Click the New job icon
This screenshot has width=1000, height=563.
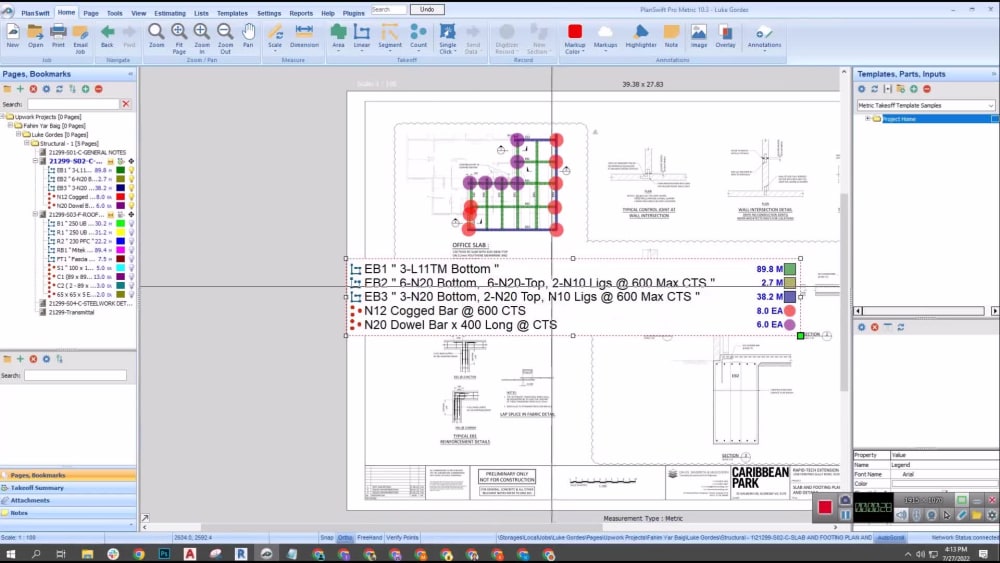tap(13, 36)
